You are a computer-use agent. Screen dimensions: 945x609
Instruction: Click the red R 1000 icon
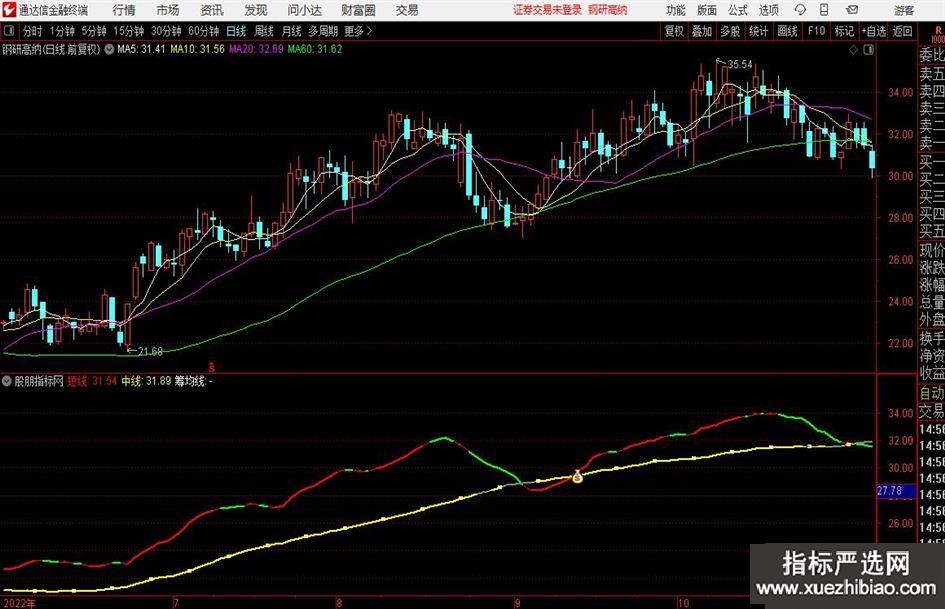[x=938, y=34]
